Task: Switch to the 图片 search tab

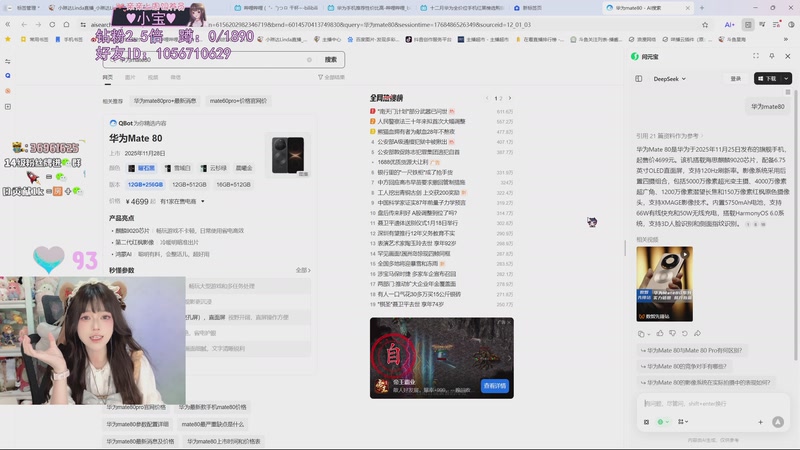Action: 130,78
